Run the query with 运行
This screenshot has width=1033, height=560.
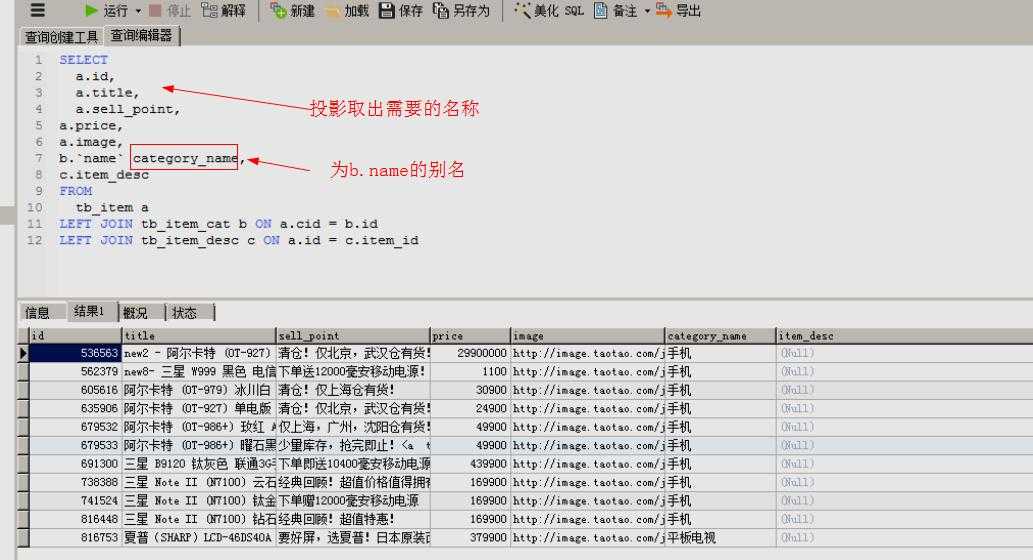[106, 11]
